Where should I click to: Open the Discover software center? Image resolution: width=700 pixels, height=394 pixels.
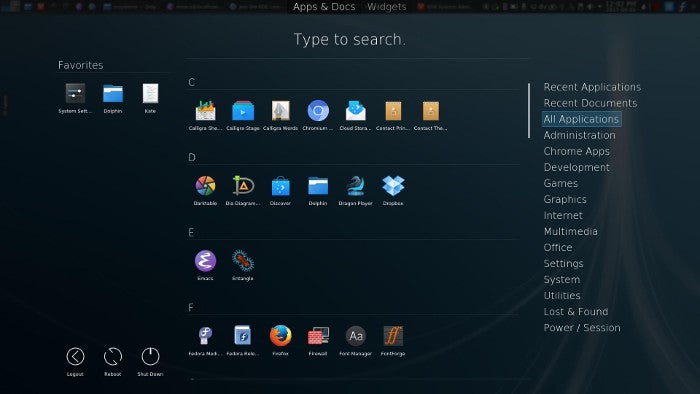[x=280, y=190]
